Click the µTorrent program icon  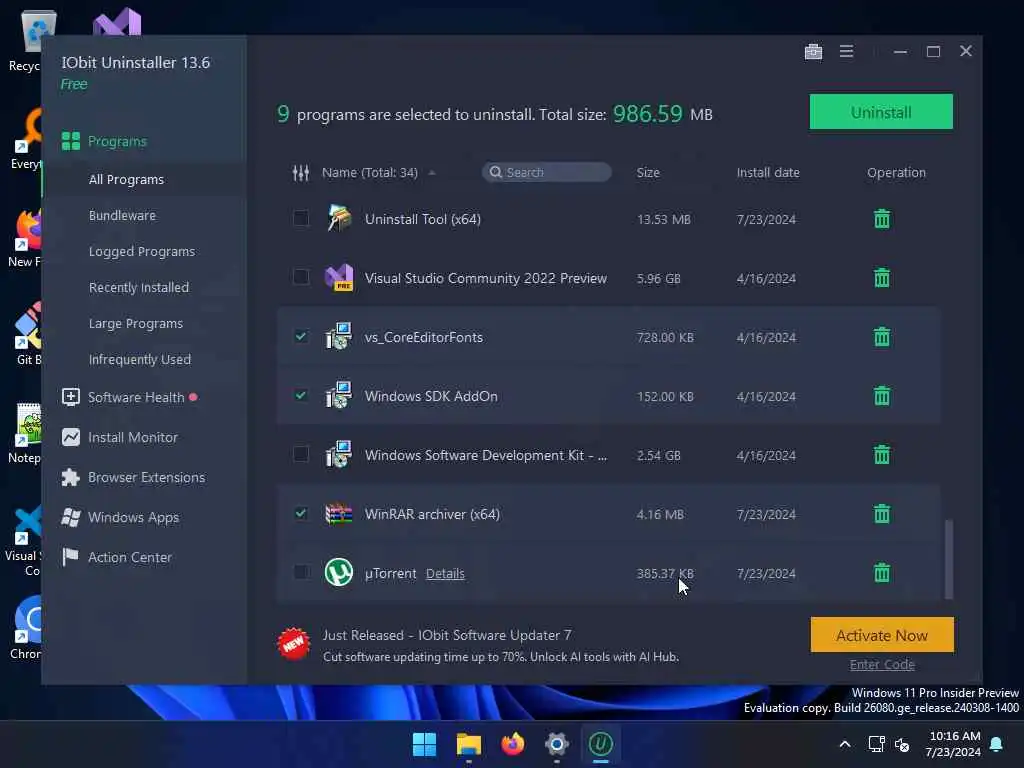point(339,573)
